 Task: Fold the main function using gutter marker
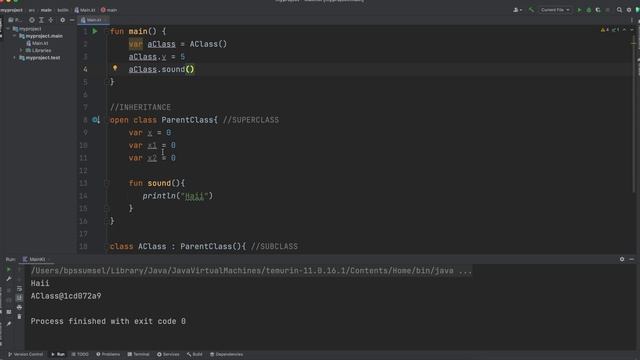107,31
